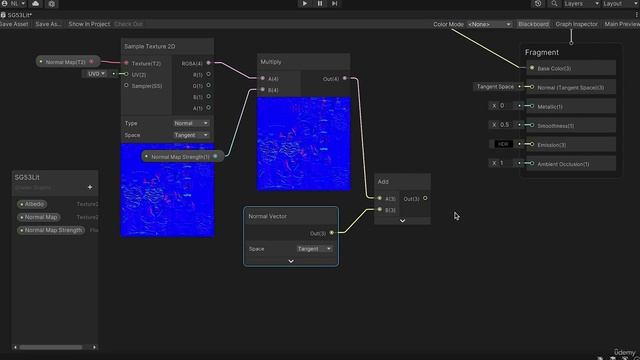Click the Pause button in the top toolbar
The image size is (640, 360).
coord(320,3)
